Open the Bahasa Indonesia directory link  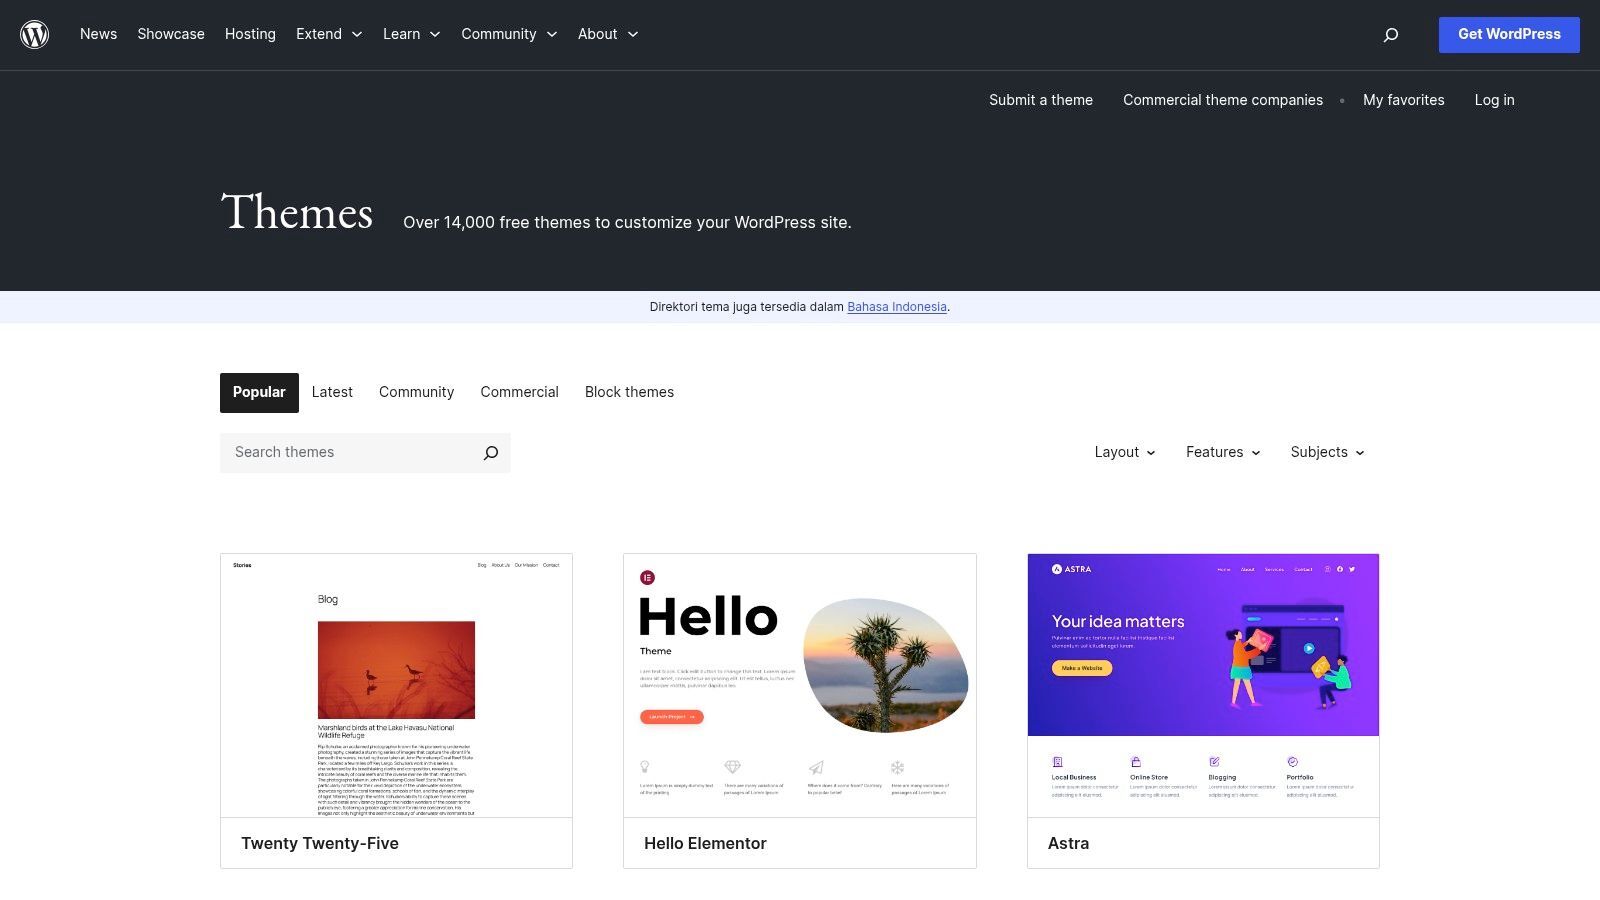[x=896, y=307]
